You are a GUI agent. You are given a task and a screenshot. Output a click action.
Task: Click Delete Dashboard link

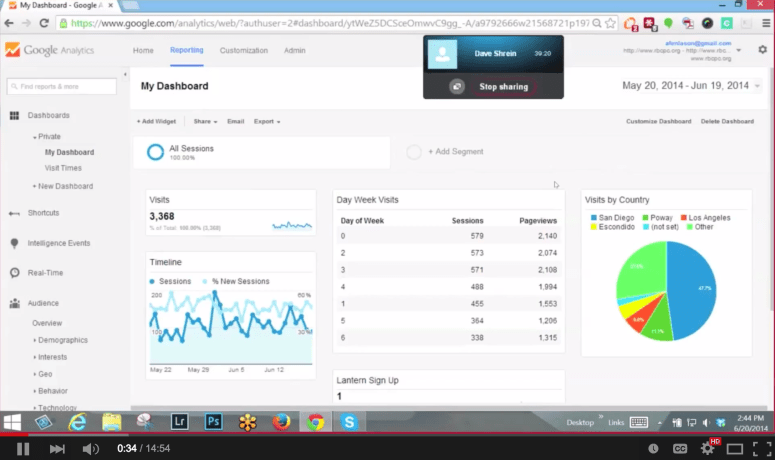click(727, 122)
